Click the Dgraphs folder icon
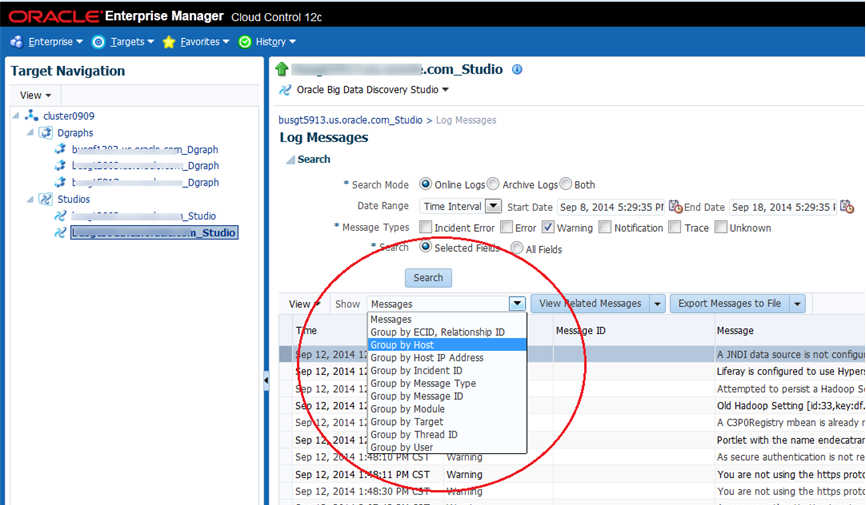 pyautogui.click(x=46, y=133)
